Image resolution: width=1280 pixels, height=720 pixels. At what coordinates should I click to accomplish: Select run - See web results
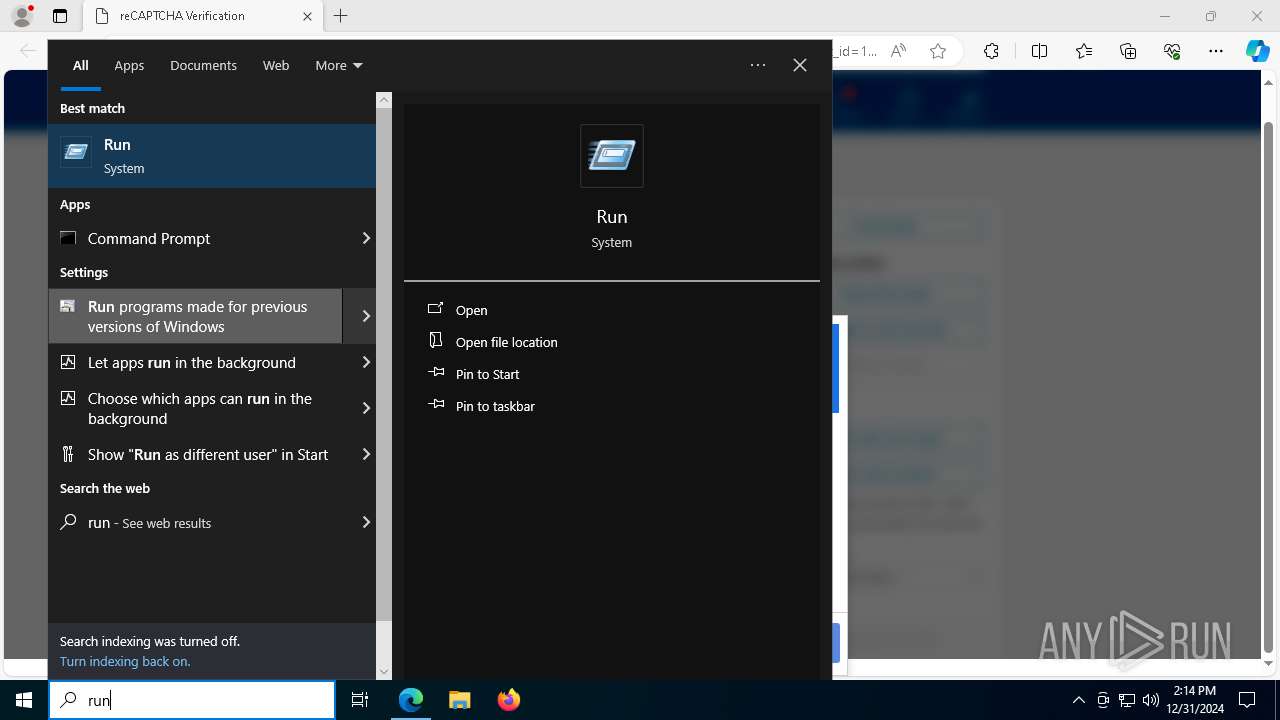(x=195, y=522)
